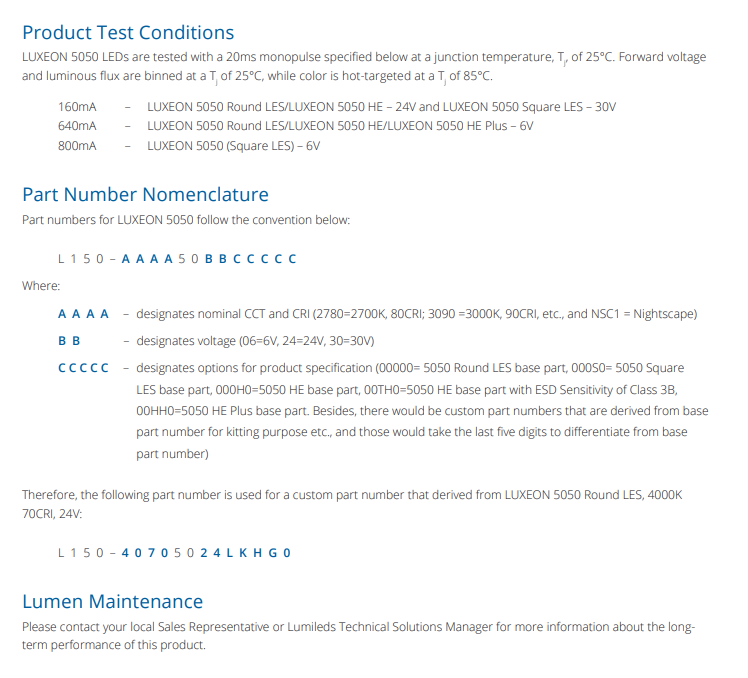The width and height of the screenshot is (748, 678).
Task: Click the blue CCCCC designator label
Action: (83, 368)
